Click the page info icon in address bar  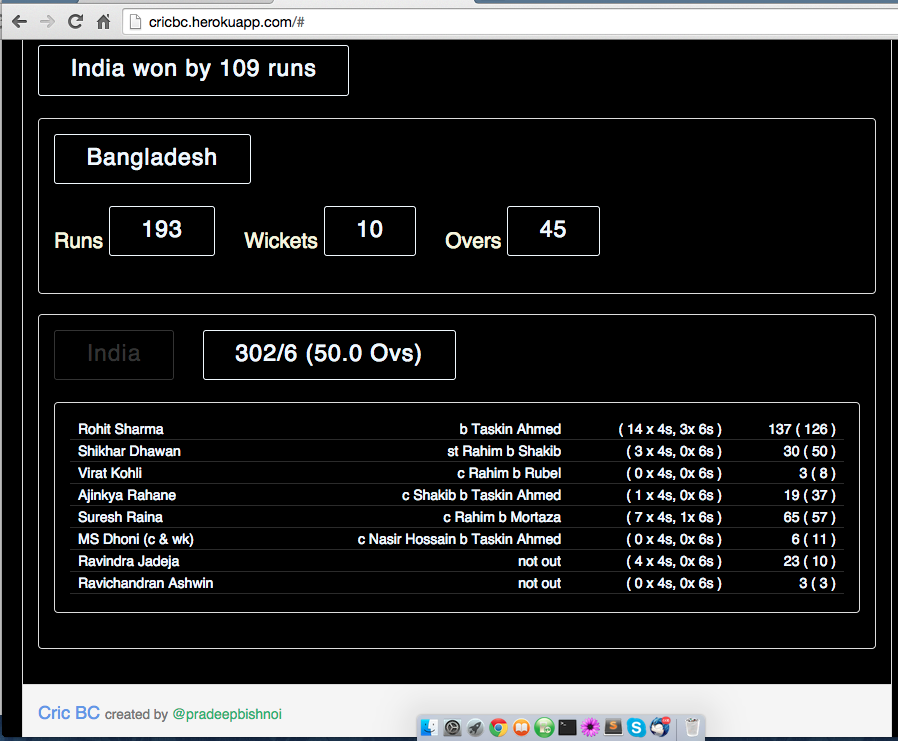tap(135, 22)
